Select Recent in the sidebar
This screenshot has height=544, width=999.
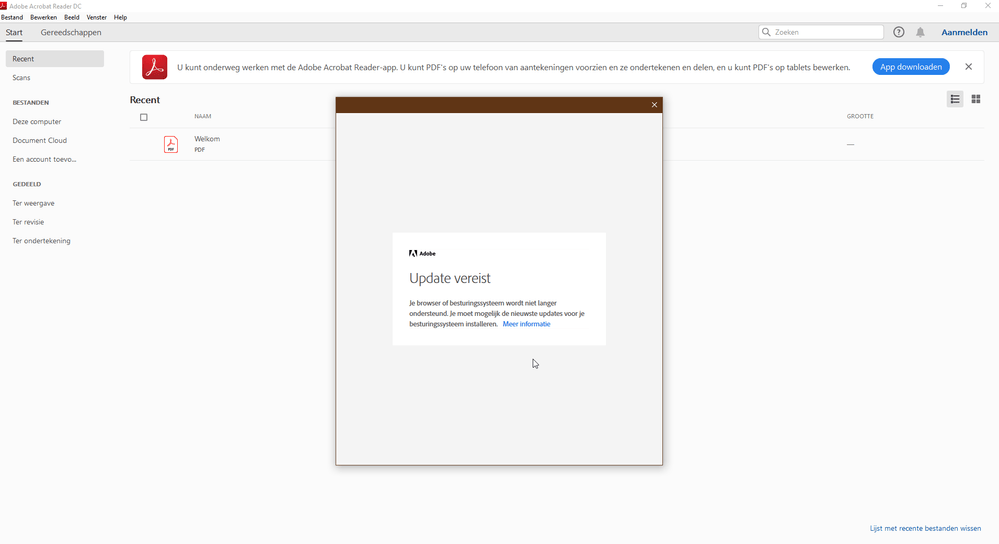[x=55, y=59]
